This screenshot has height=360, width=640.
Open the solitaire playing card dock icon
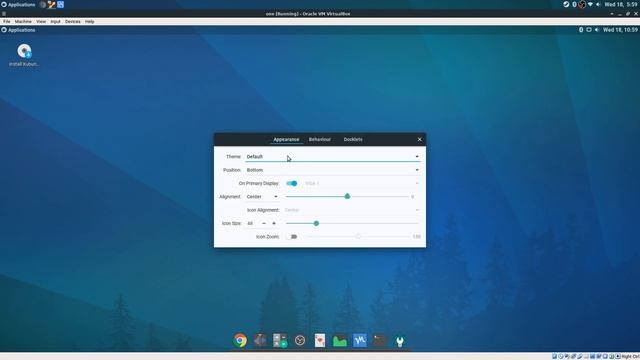[320, 340]
